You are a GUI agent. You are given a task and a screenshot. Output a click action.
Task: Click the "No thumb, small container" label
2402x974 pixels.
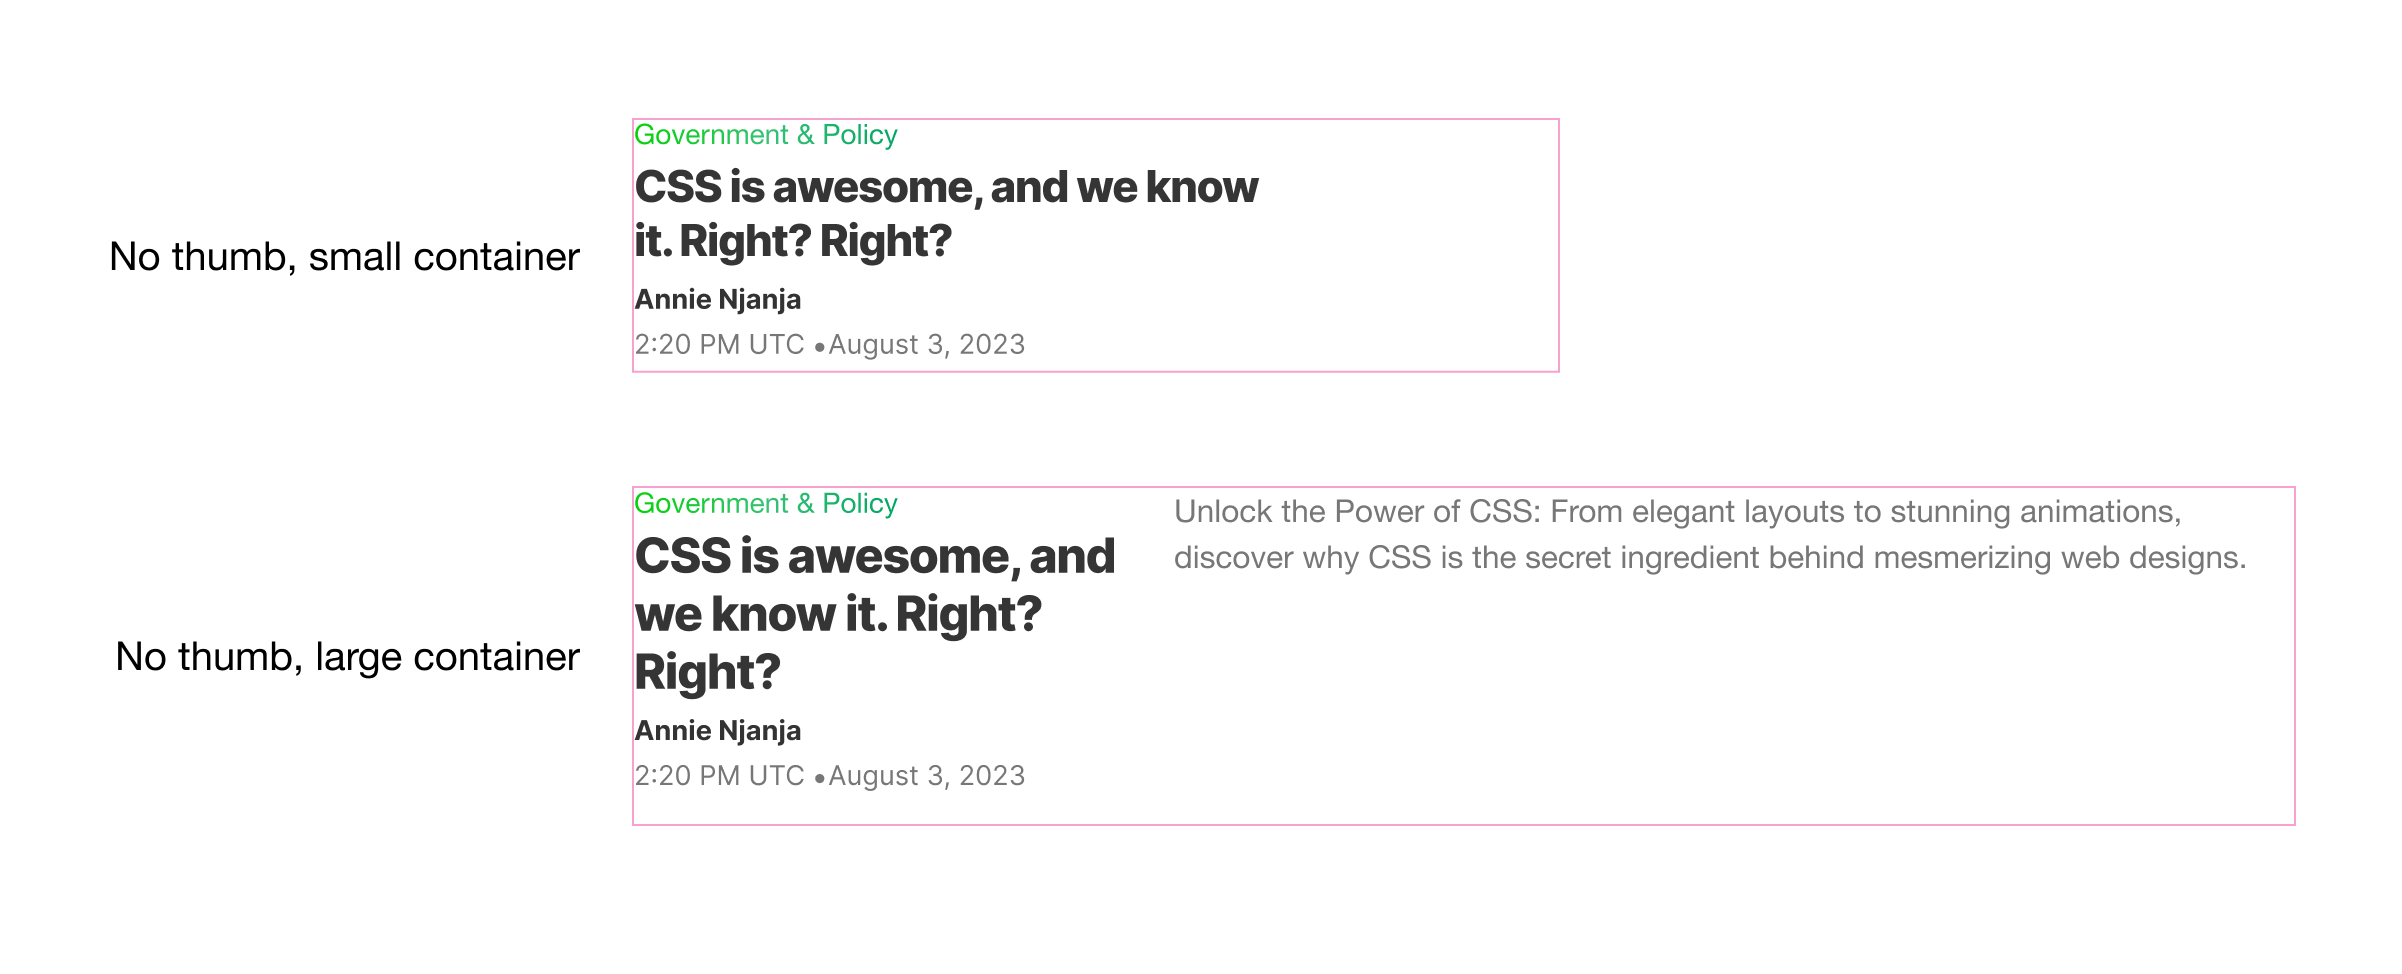344,257
